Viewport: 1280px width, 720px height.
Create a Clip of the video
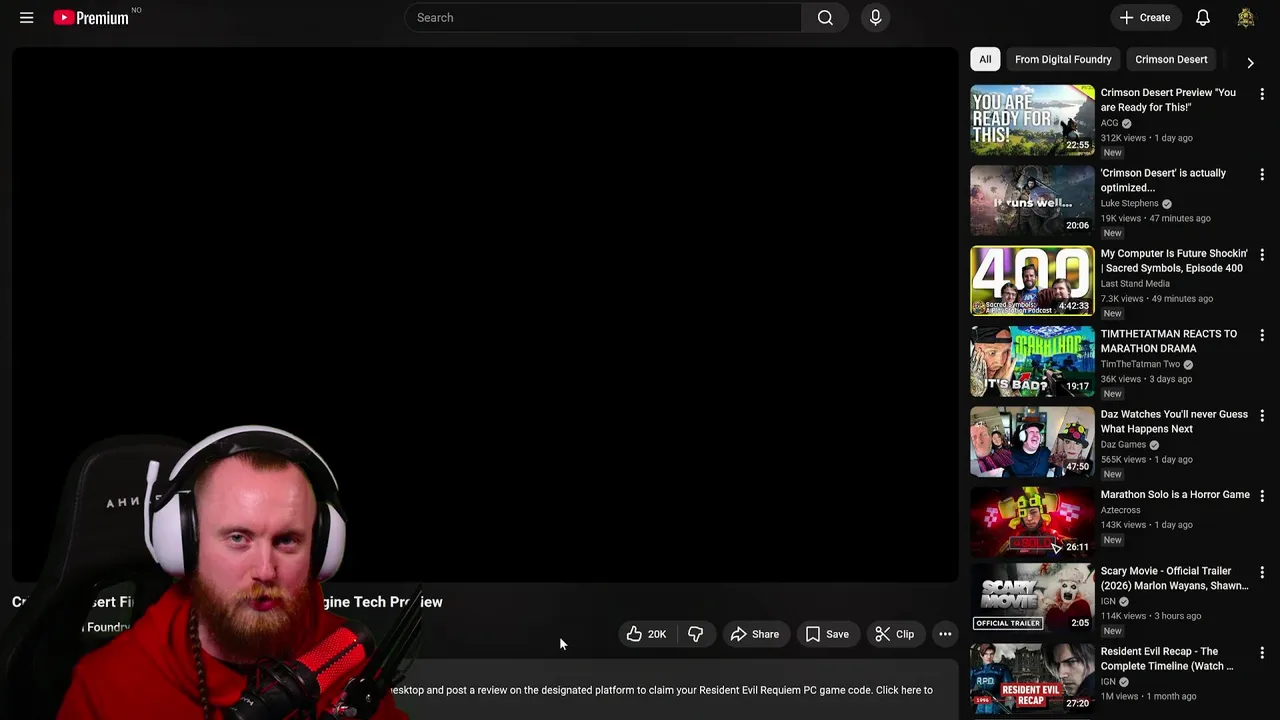pos(894,634)
